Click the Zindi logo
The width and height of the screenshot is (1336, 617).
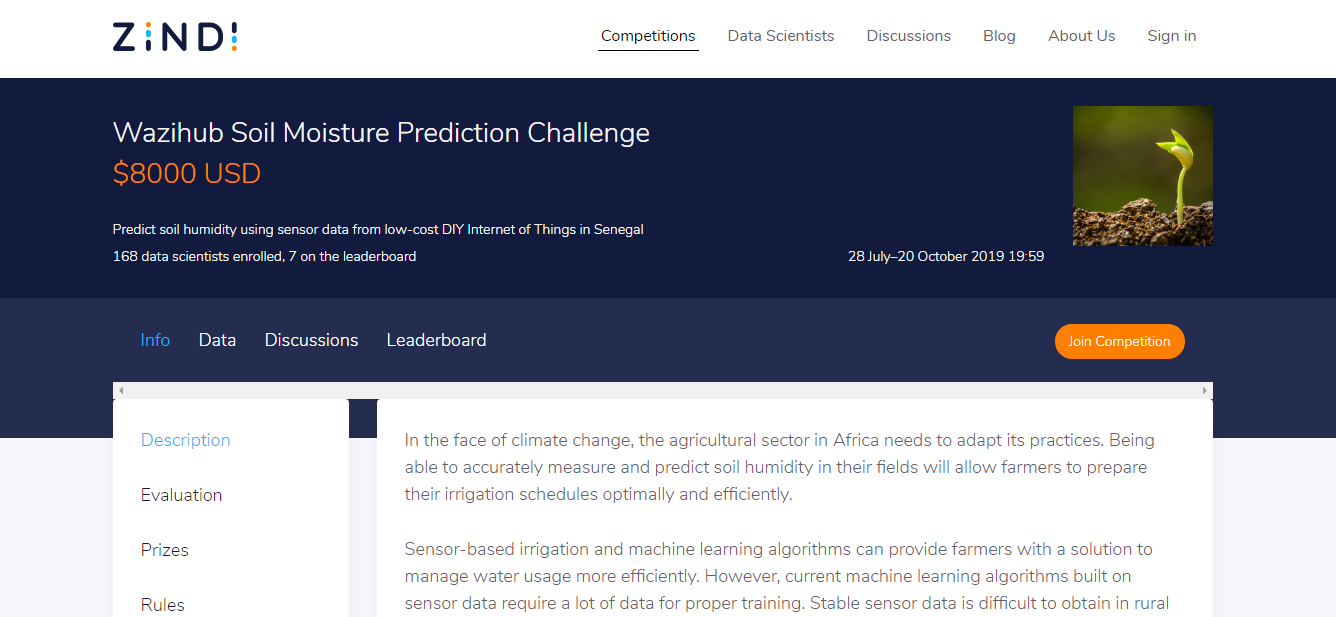point(175,37)
